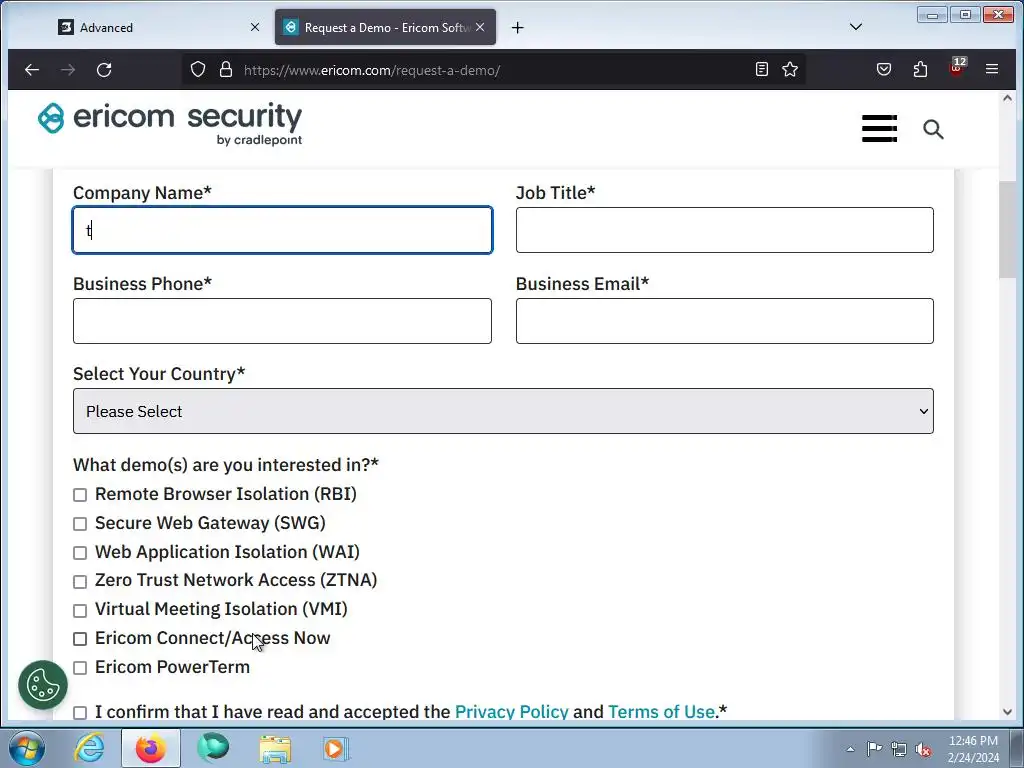The image size is (1024, 768).
Task: Click the network tray icon
Action: coord(899,749)
